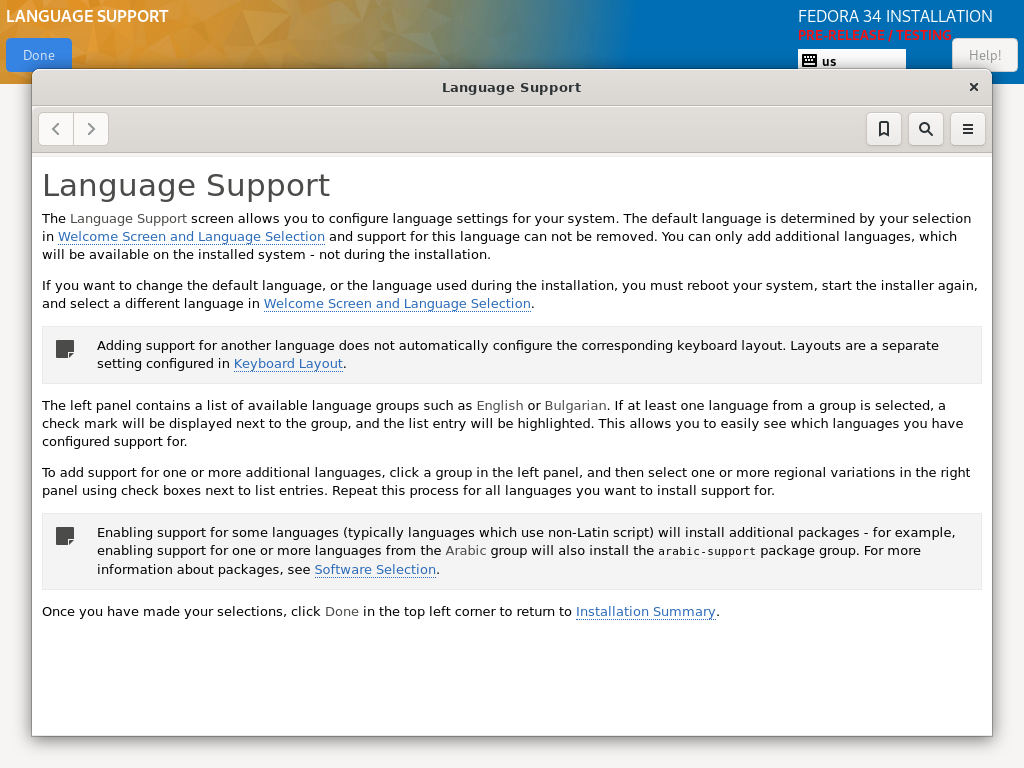Open the 'us' keyboard layout indicator
The image size is (1024, 768).
(x=852, y=60)
